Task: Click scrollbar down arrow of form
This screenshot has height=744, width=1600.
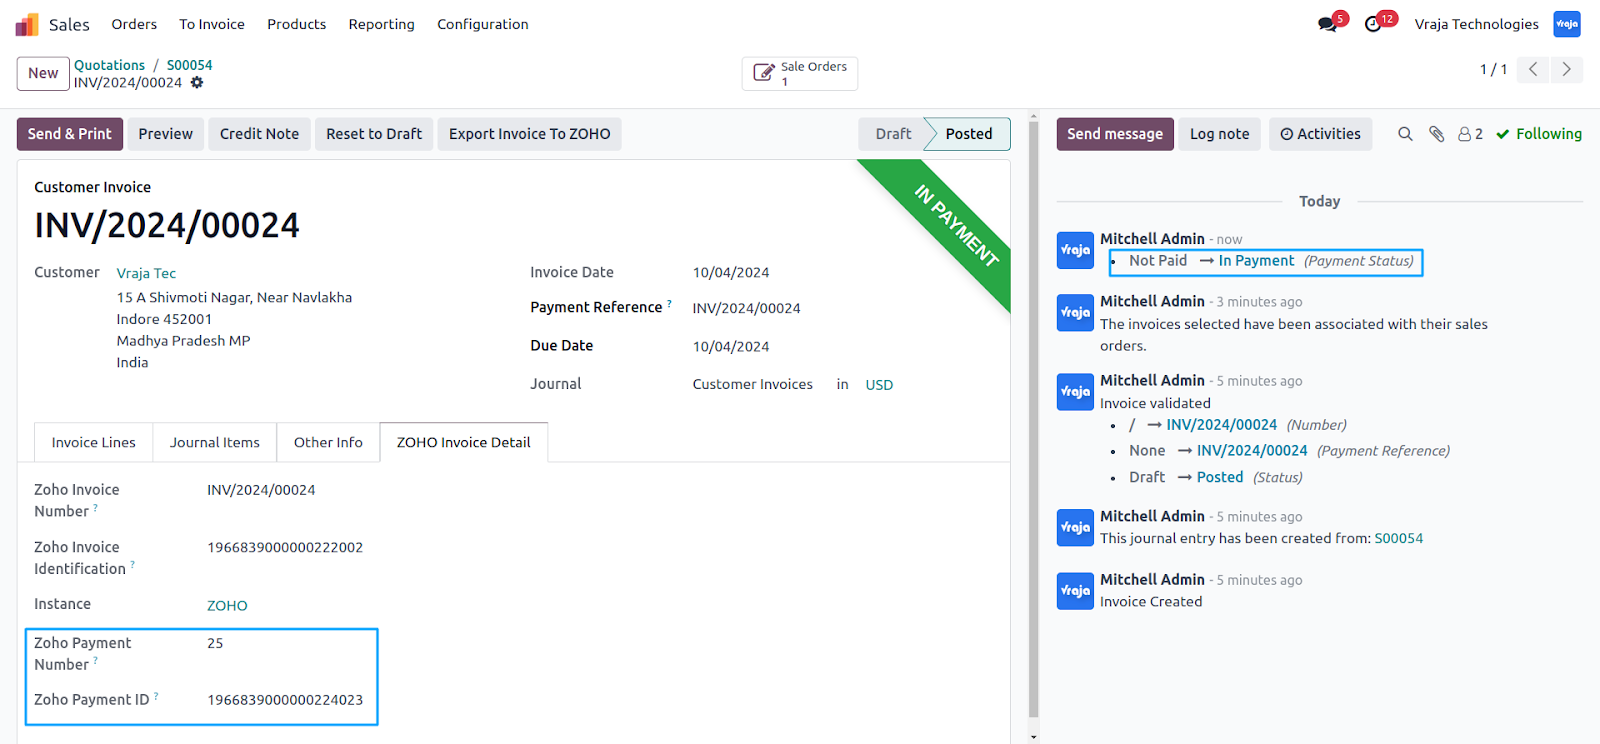Action: coord(1033,737)
